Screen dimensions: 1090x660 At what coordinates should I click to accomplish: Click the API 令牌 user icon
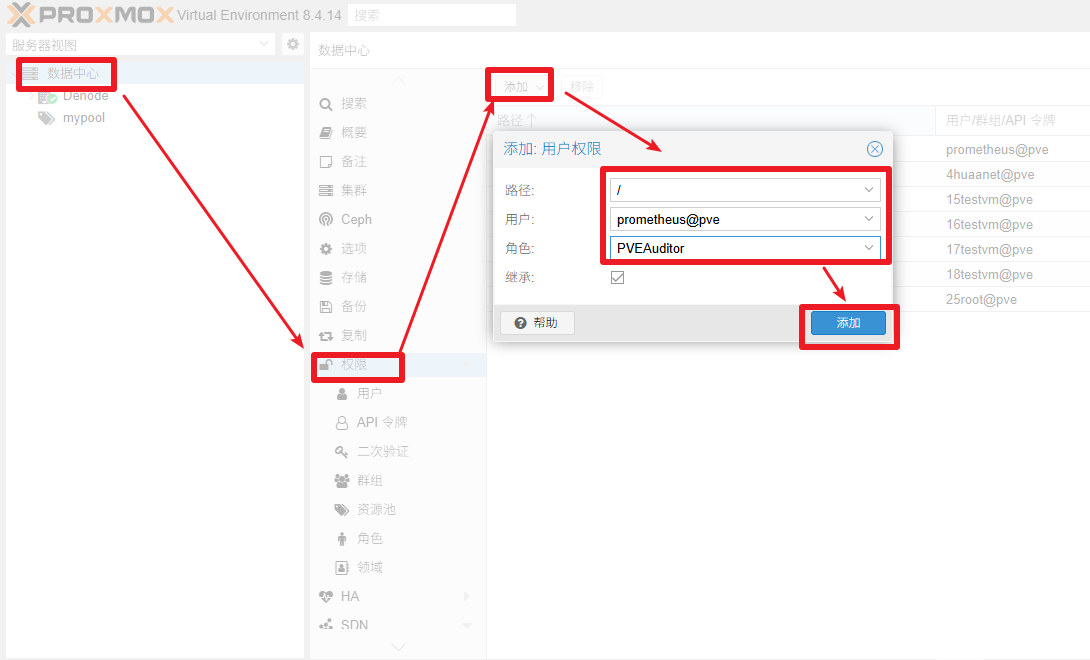(342, 423)
